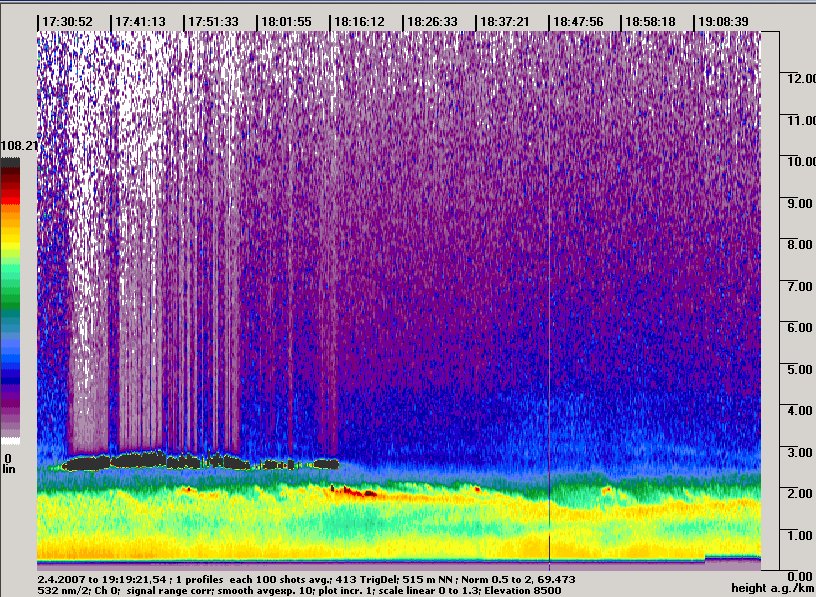Click the 17:30:52 time marker
Image resolution: width=816 pixels, height=597 pixels.
pyautogui.click(x=67, y=22)
